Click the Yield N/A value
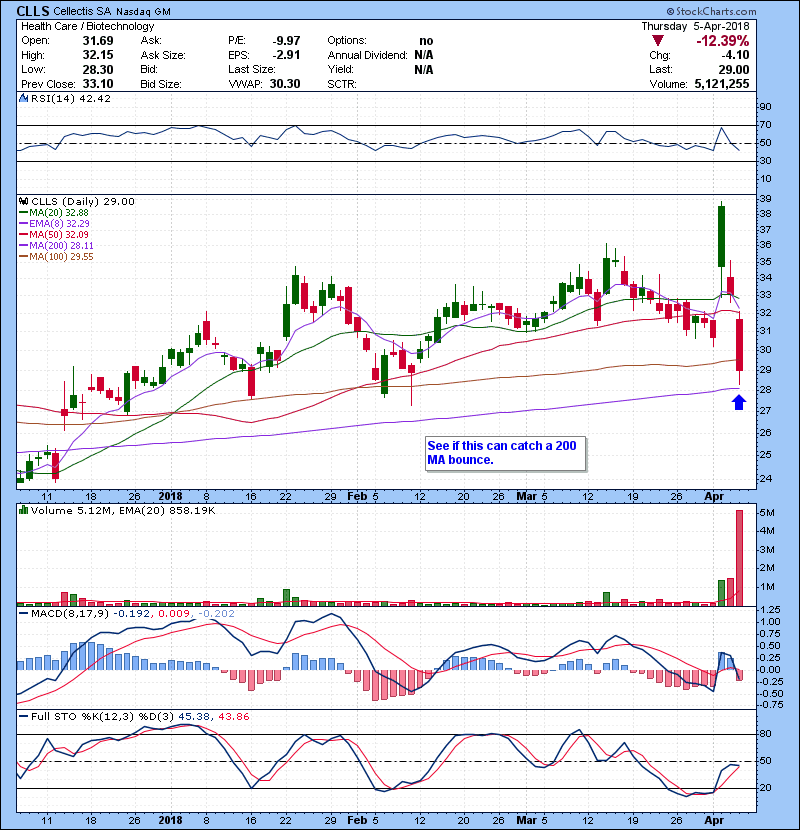Screen dimensions: 800x830 [424, 69]
